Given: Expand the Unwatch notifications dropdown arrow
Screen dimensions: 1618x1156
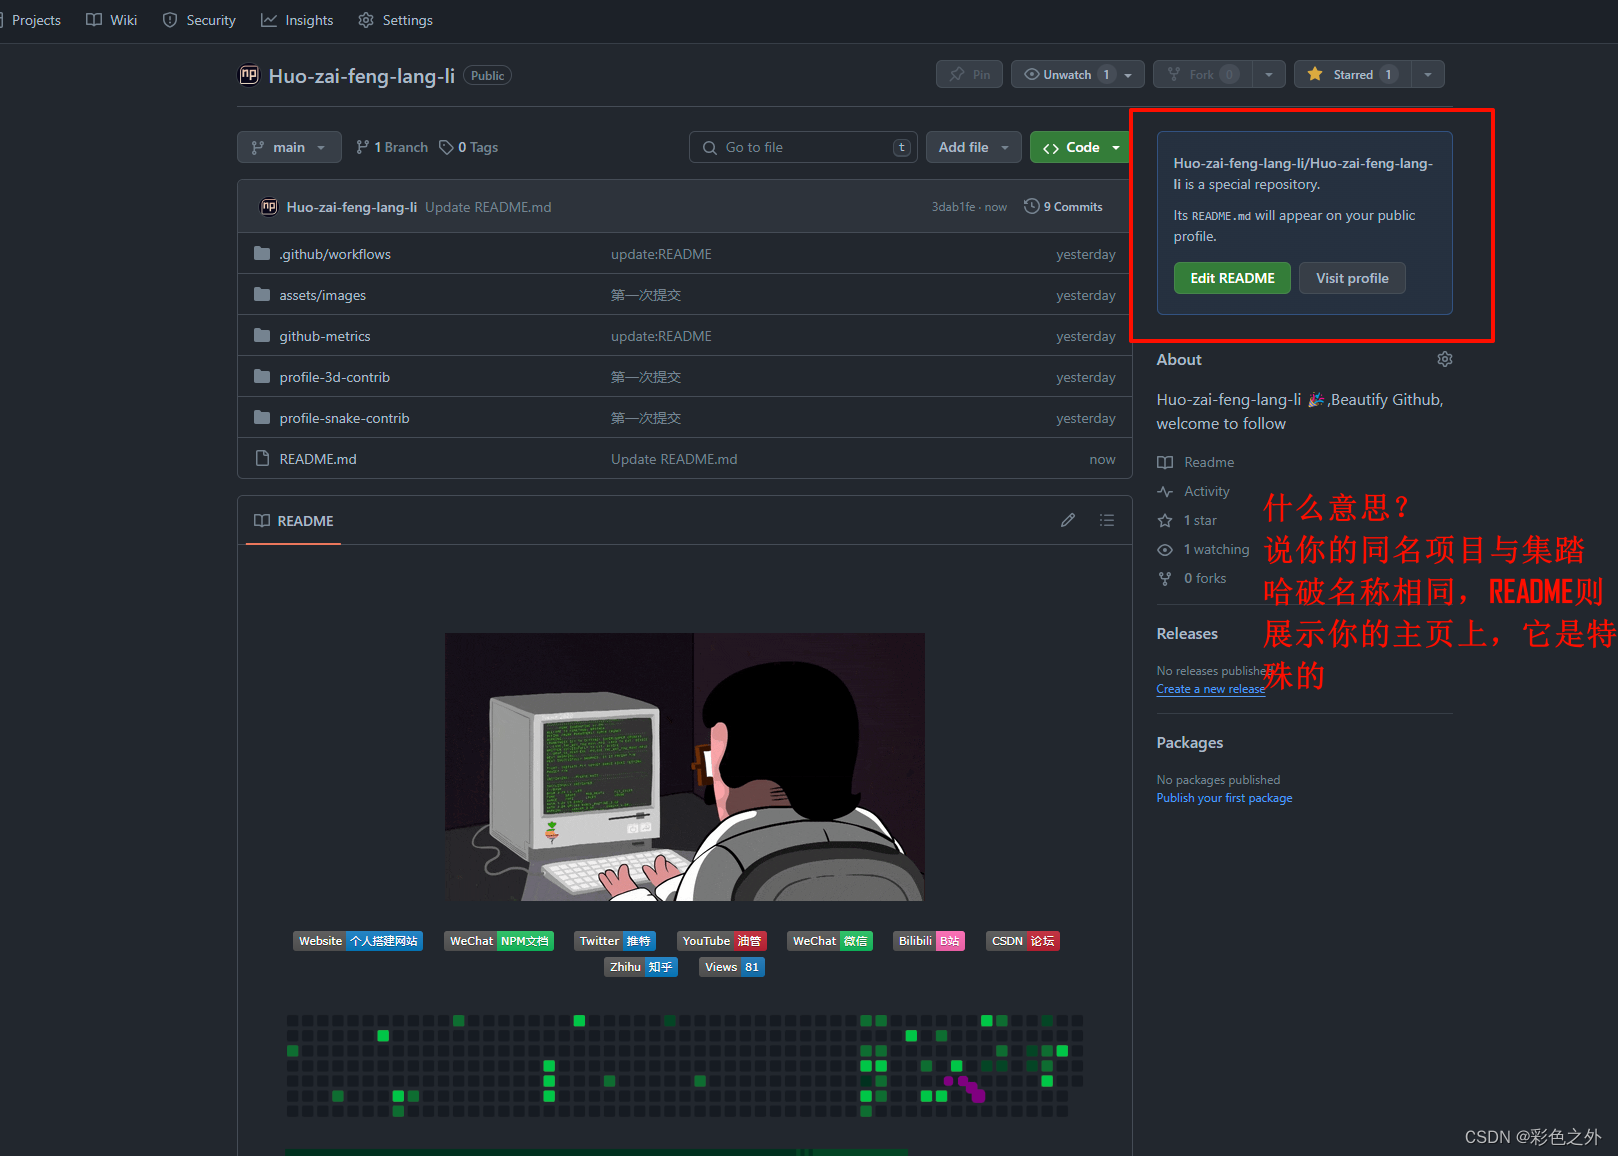Looking at the screenshot, I should (1129, 75).
